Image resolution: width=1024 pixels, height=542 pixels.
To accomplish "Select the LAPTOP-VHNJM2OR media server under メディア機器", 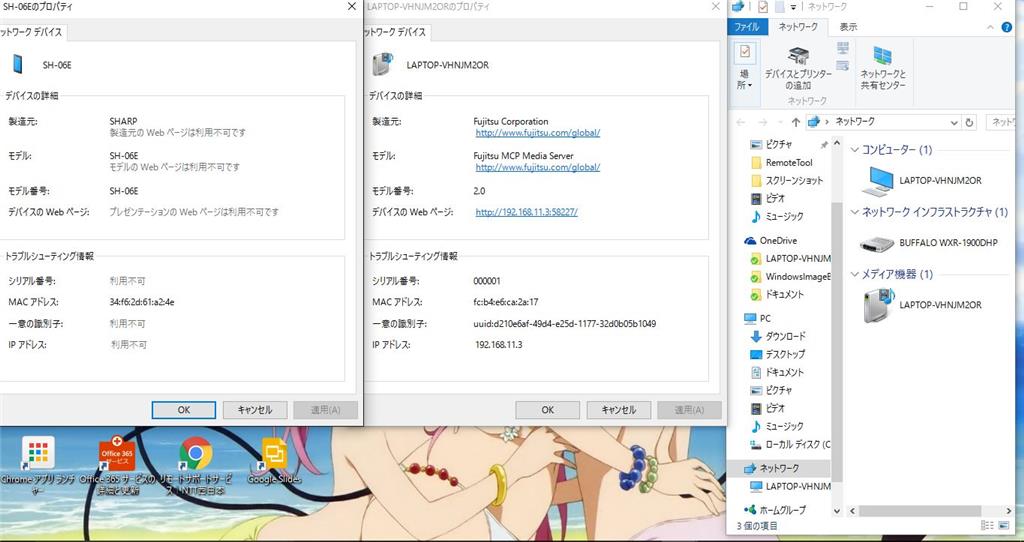I will [x=921, y=305].
